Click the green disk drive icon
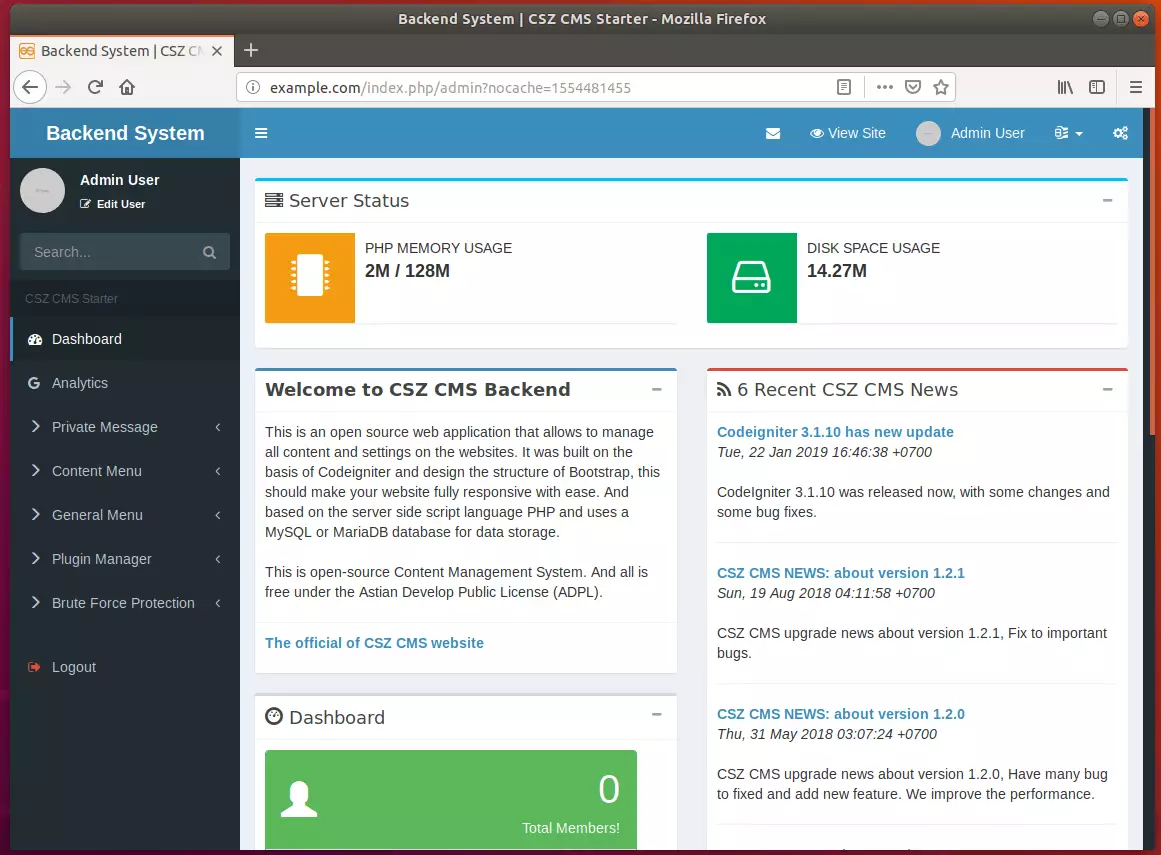The width and height of the screenshot is (1161, 855). tap(752, 278)
